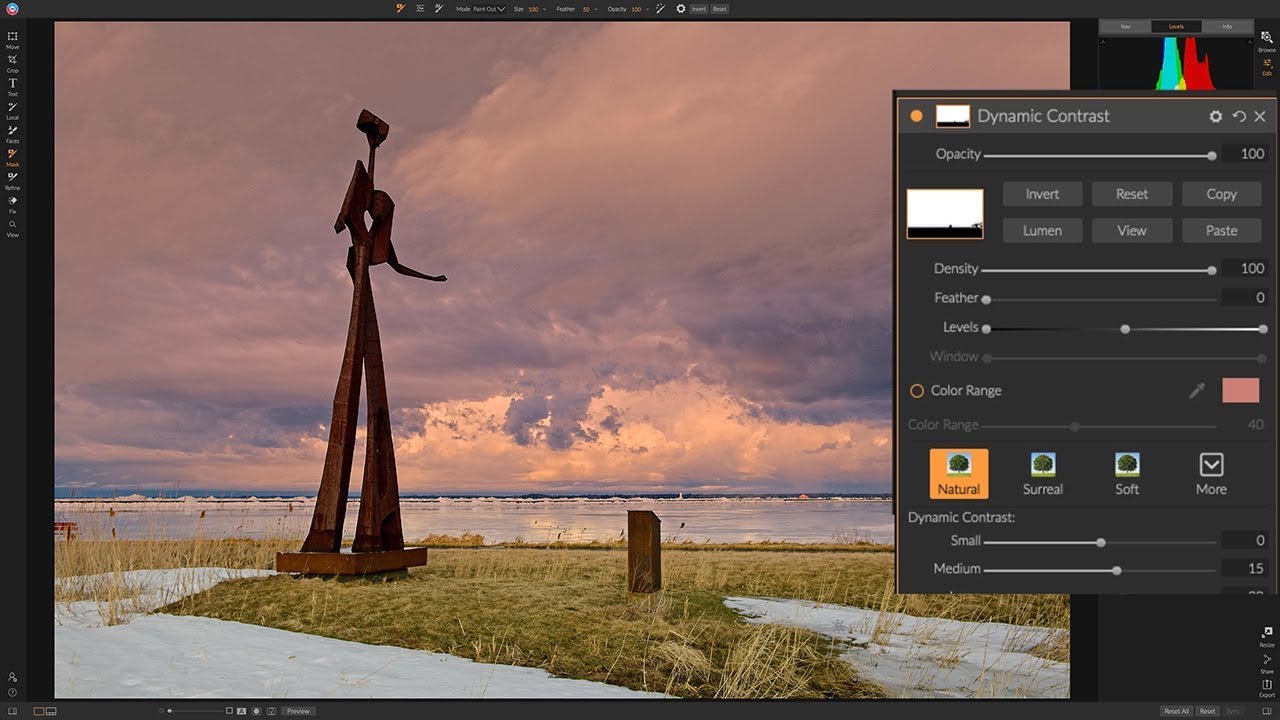Choose the AI quick mask tool in the options bar
This screenshot has height=720, width=1280.
click(439, 8)
